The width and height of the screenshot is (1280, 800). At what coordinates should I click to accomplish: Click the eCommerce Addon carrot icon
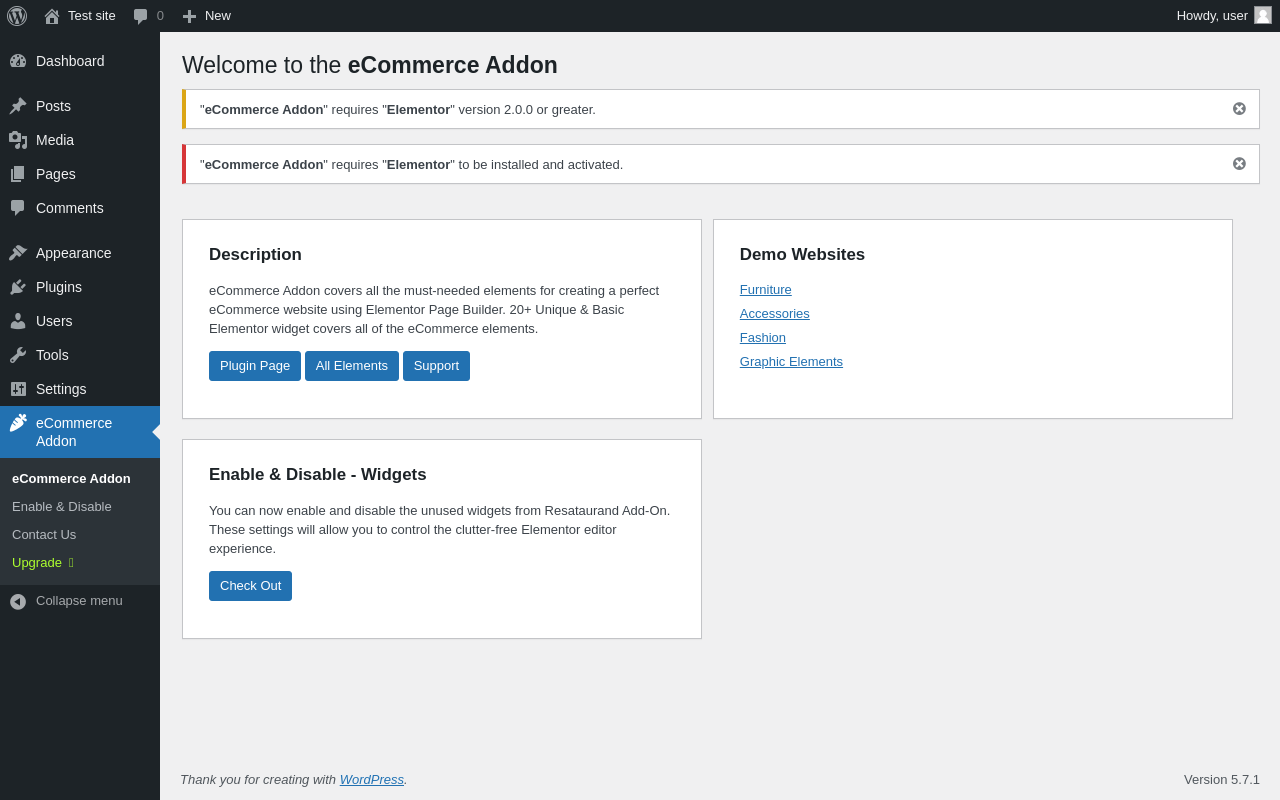point(18,423)
